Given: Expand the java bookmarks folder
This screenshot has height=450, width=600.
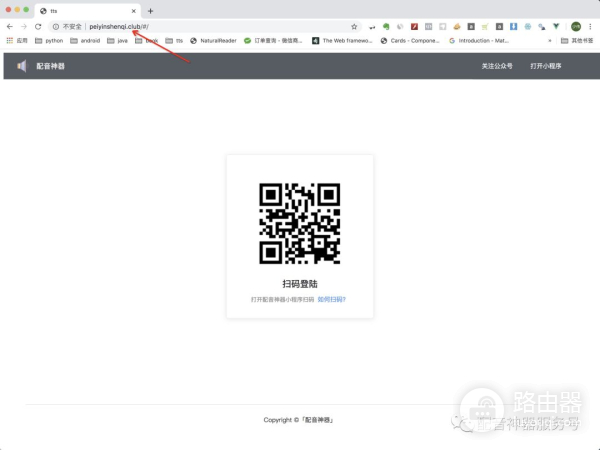Looking at the screenshot, I should (x=117, y=41).
